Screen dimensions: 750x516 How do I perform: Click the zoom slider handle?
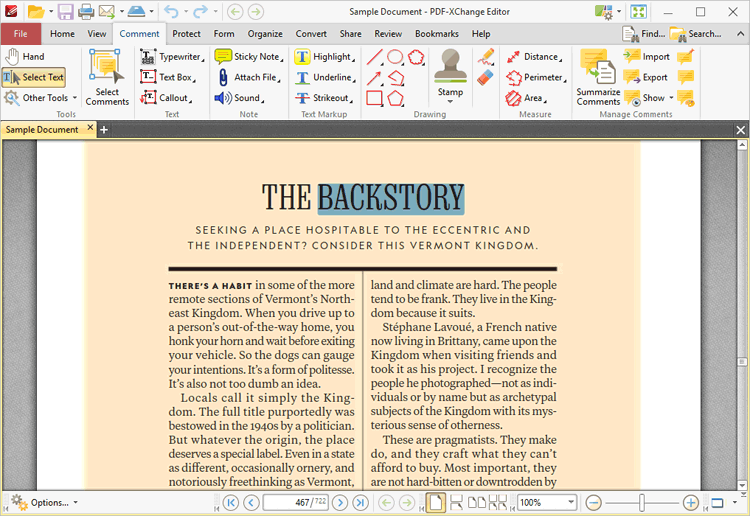(641, 503)
